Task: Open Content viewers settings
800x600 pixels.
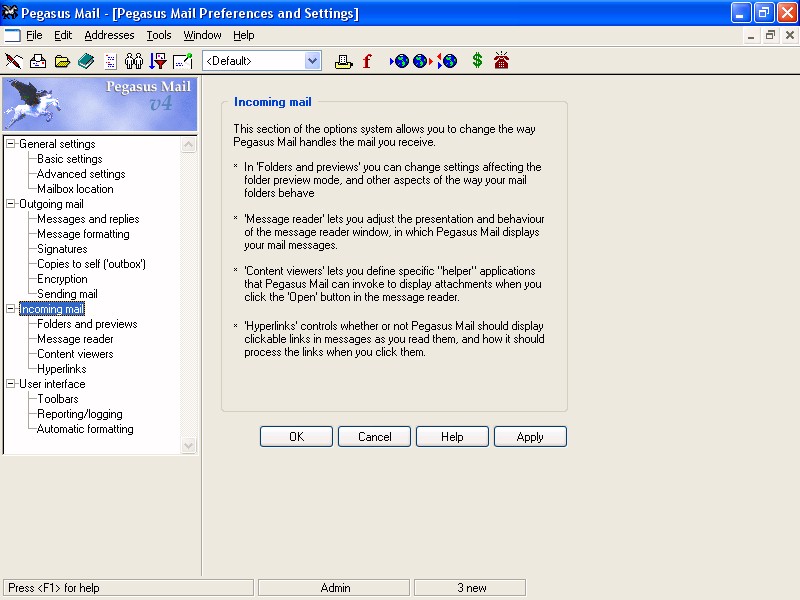Action: [x=76, y=354]
